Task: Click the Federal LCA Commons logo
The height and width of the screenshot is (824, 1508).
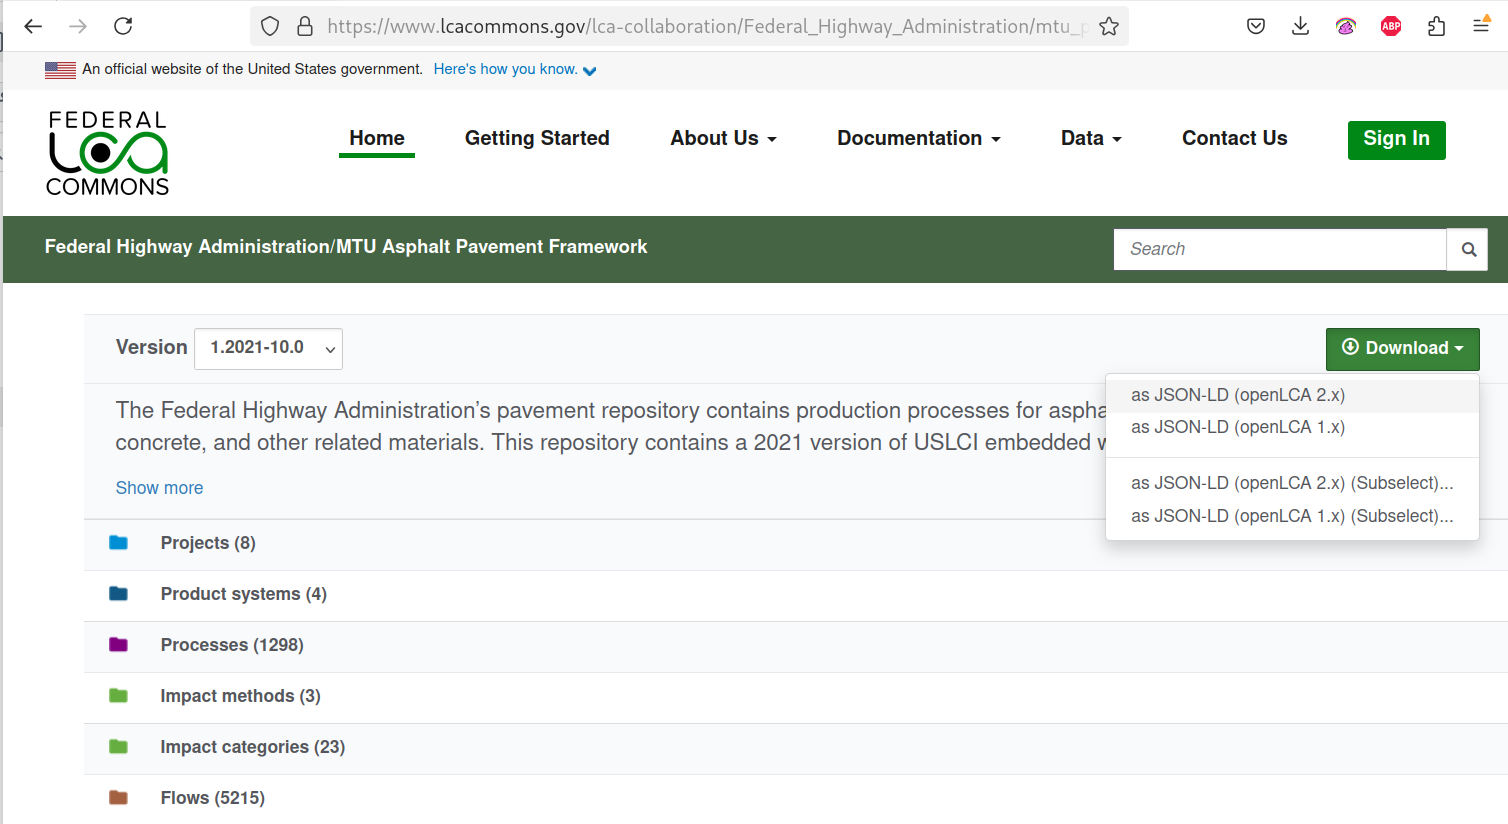Action: pyautogui.click(x=107, y=153)
